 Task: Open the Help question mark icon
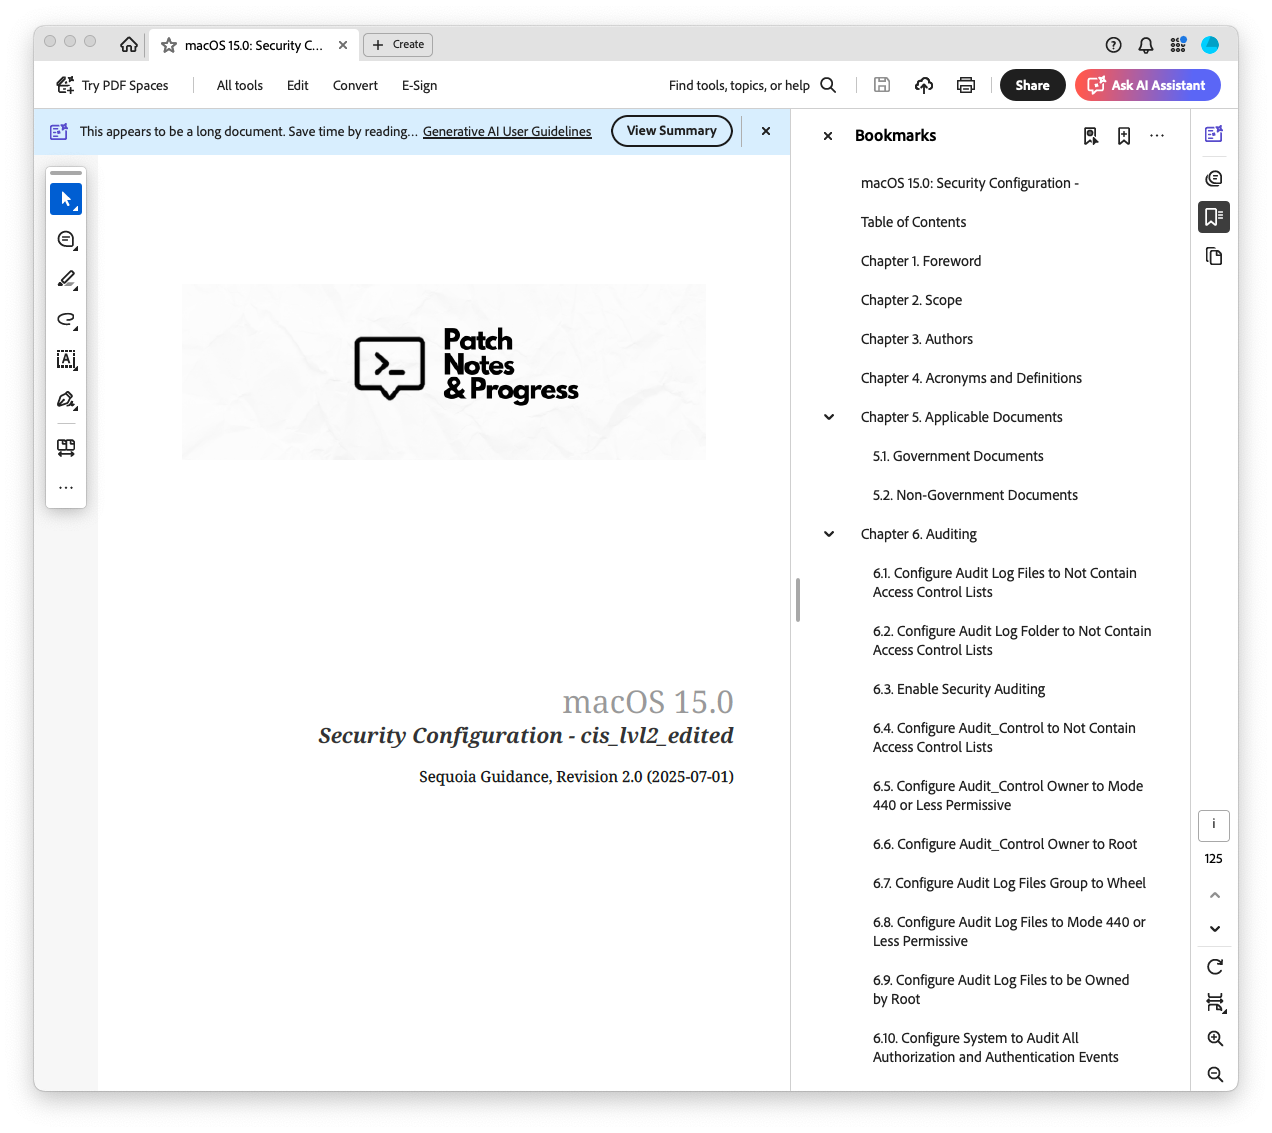(1114, 45)
